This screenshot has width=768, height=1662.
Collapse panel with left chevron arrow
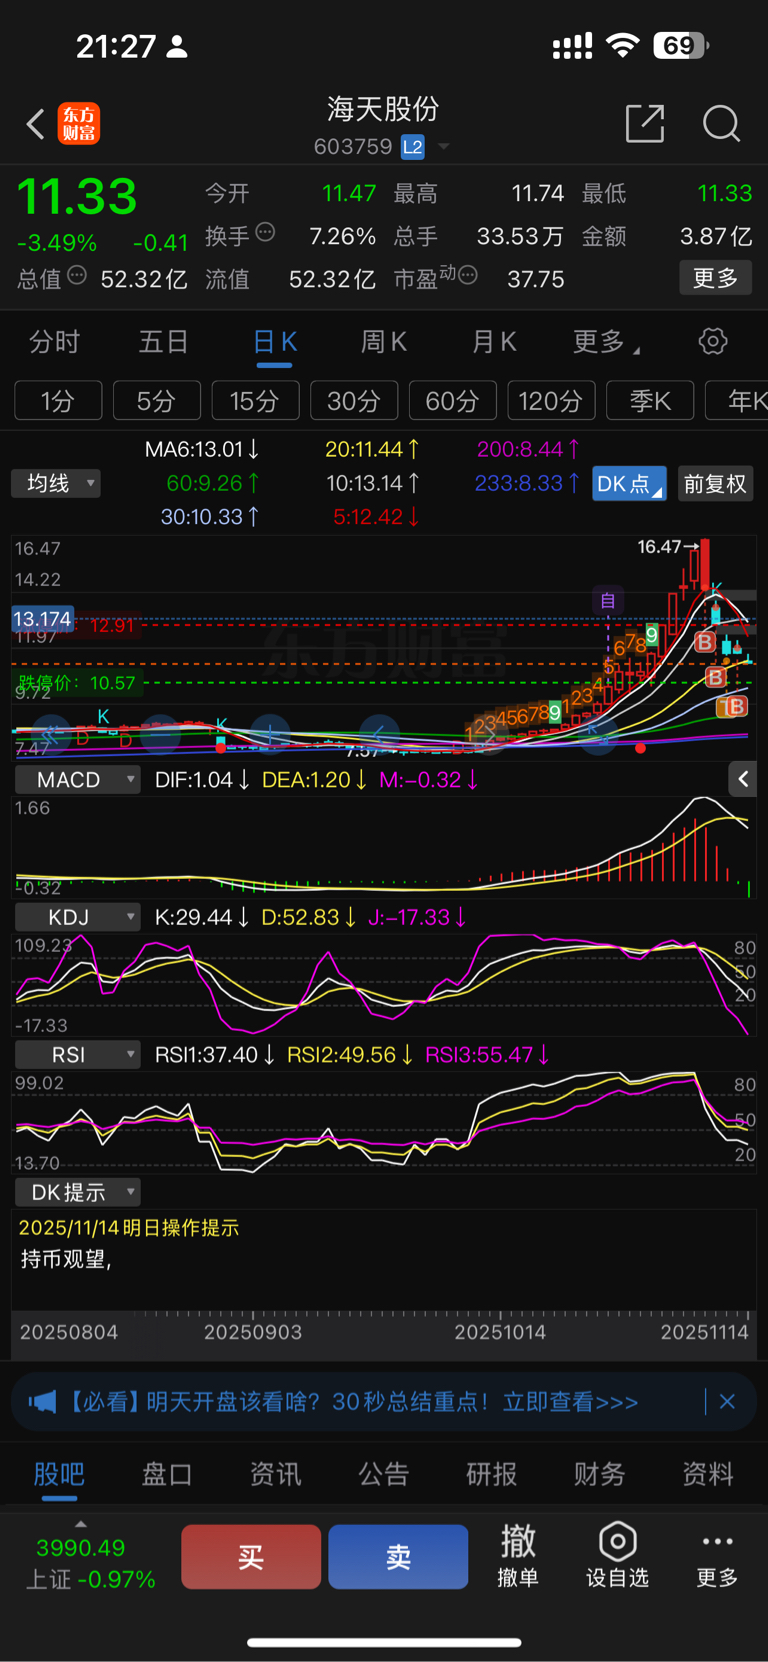click(742, 778)
